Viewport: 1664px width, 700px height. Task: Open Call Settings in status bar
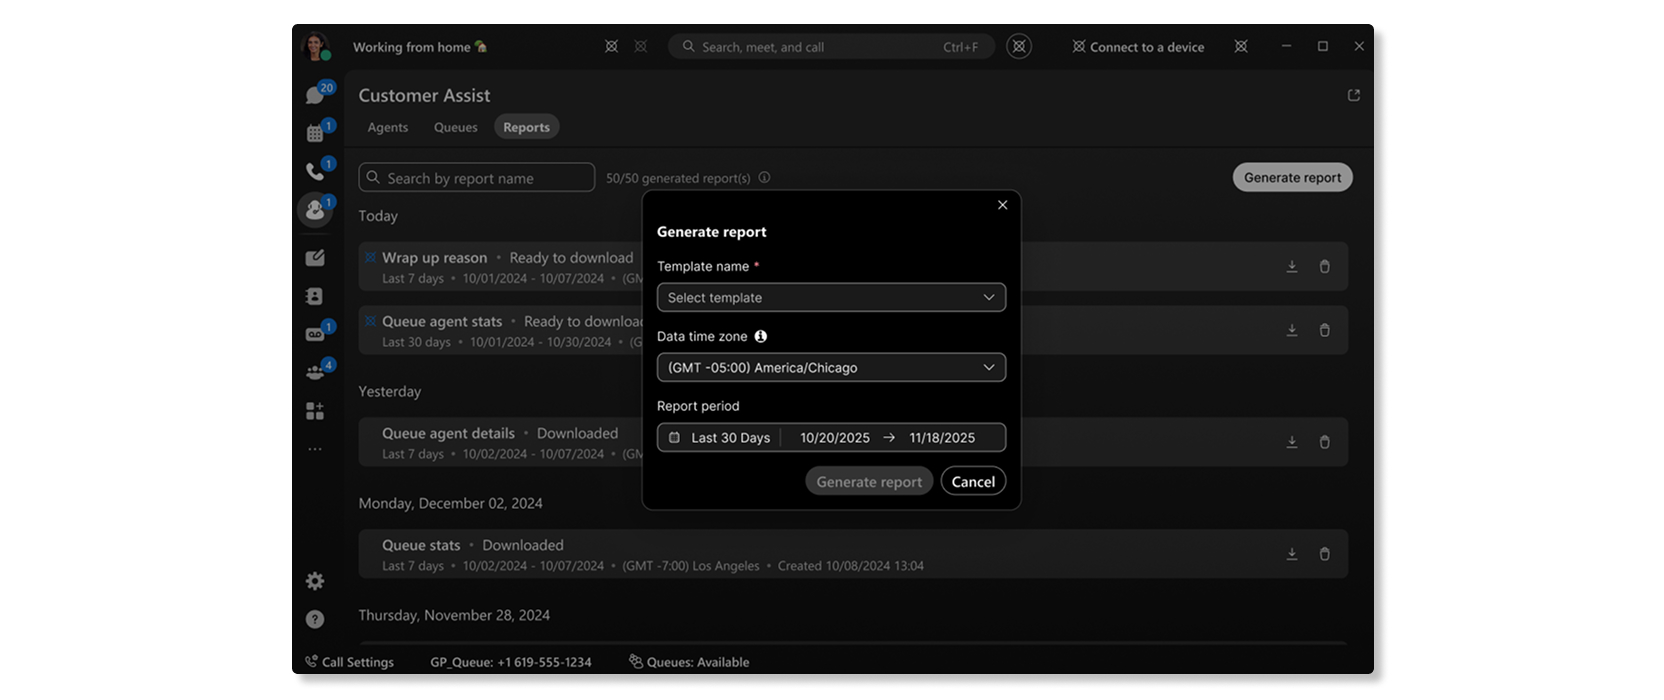click(x=350, y=662)
